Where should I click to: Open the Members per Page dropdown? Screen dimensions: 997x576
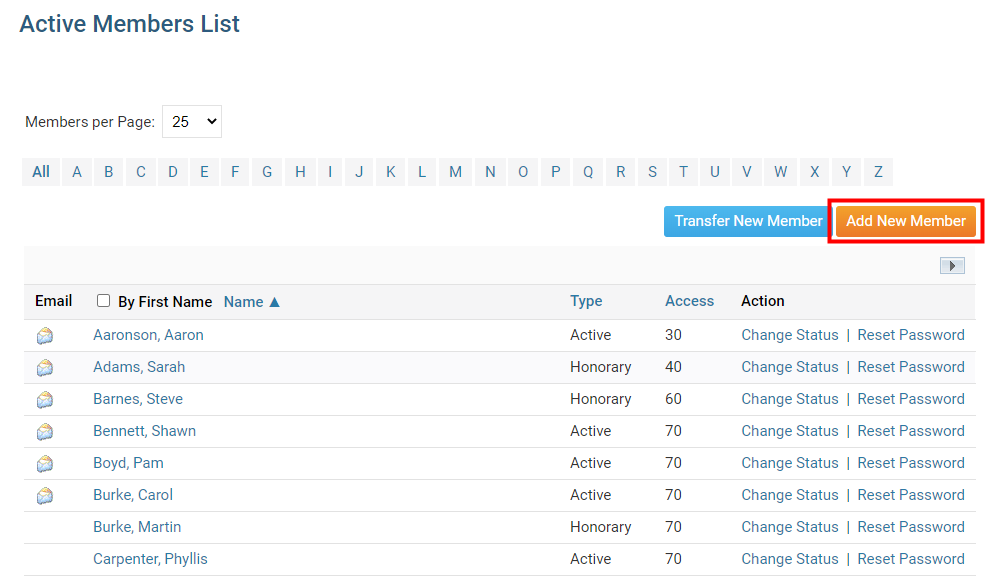coord(192,122)
